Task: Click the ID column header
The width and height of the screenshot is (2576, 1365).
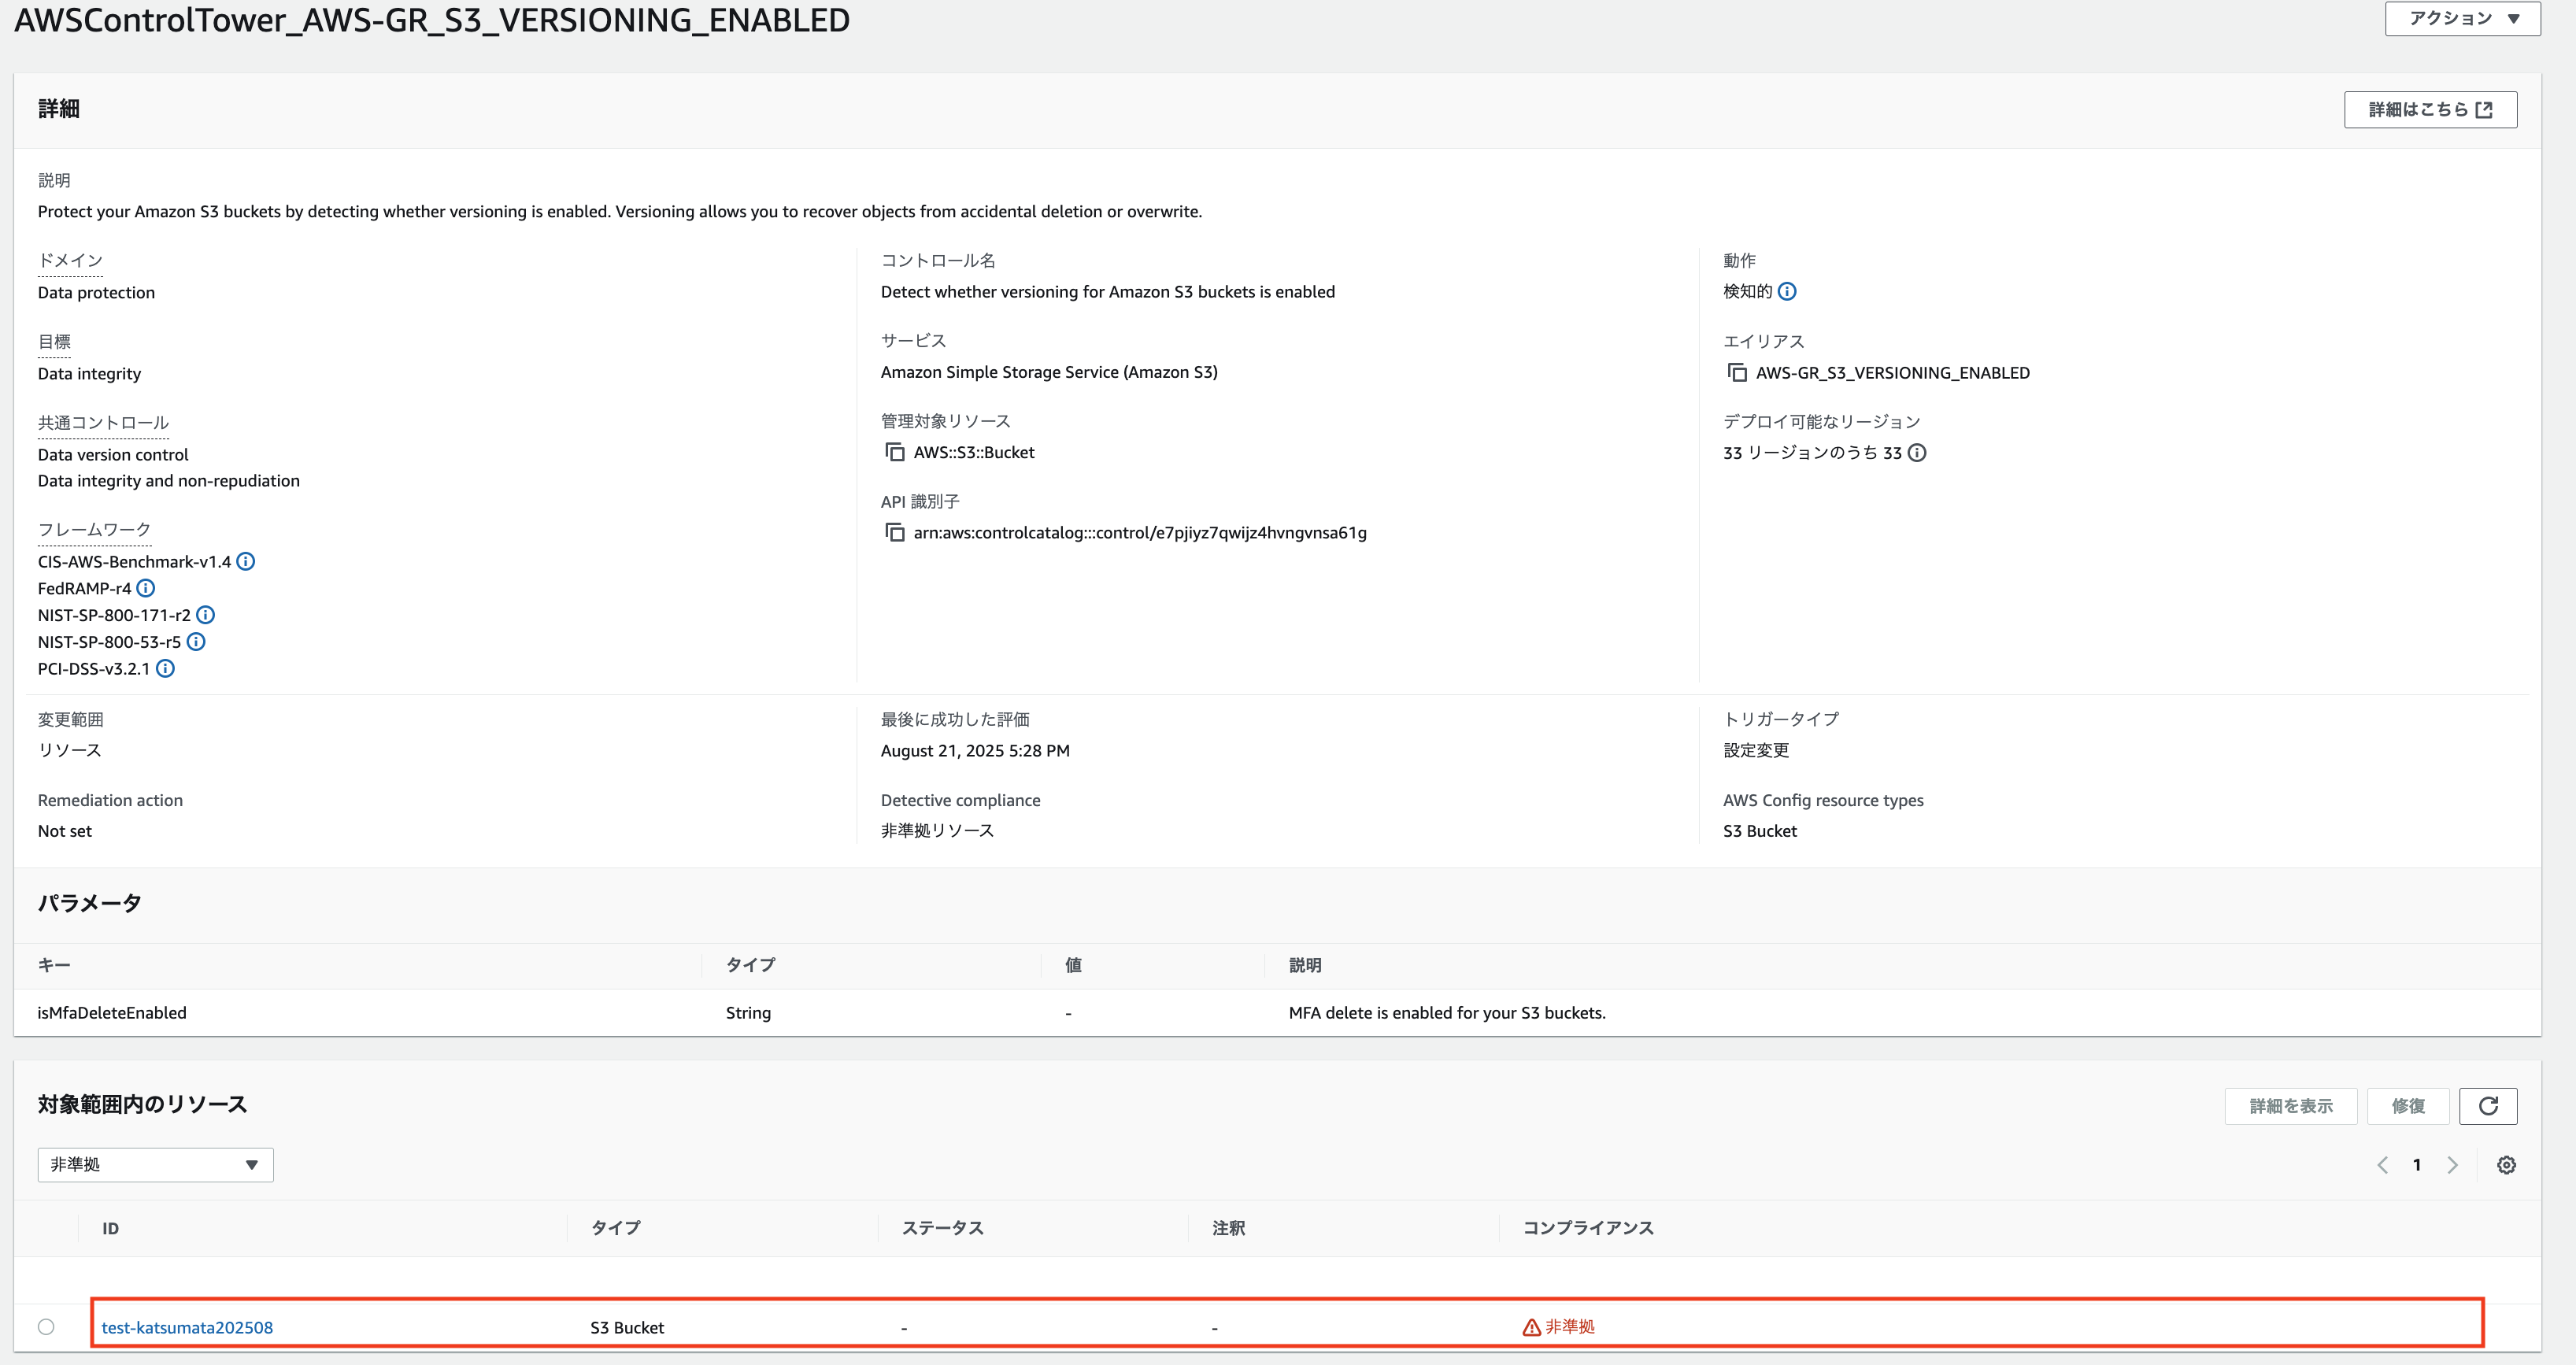Action: [x=110, y=1228]
